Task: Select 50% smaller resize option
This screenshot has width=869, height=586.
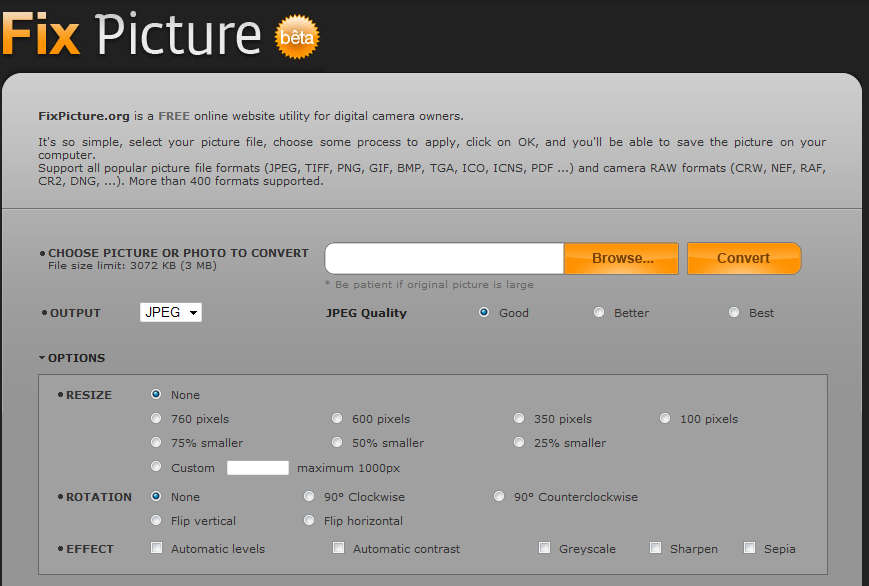Action: [x=337, y=442]
